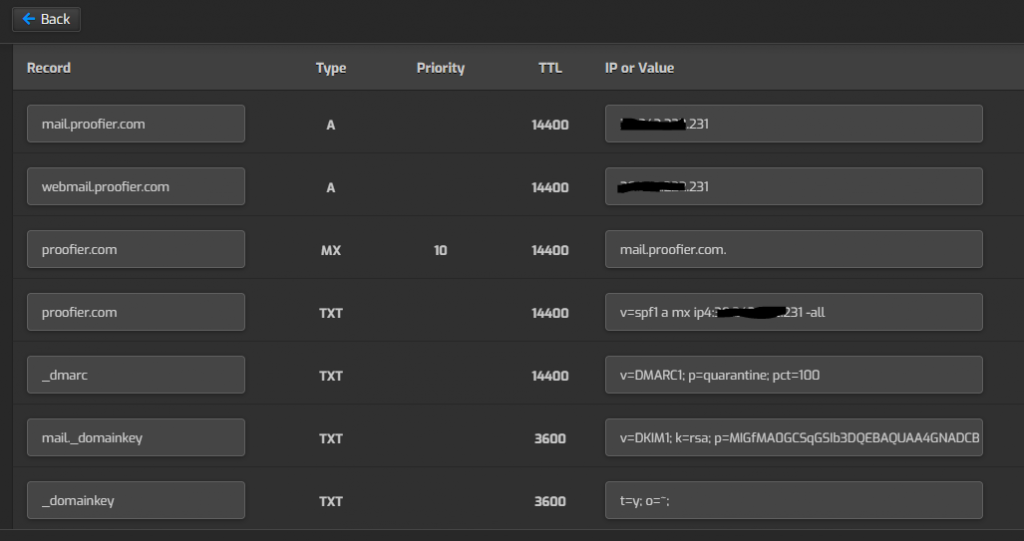The image size is (1024, 541).
Task: Focus the _dmarc record name field
Action: pyautogui.click(x=136, y=374)
